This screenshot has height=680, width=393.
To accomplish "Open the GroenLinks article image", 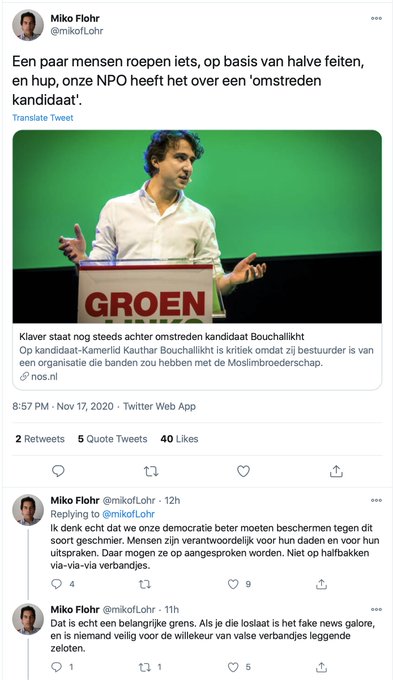I will click(197, 226).
